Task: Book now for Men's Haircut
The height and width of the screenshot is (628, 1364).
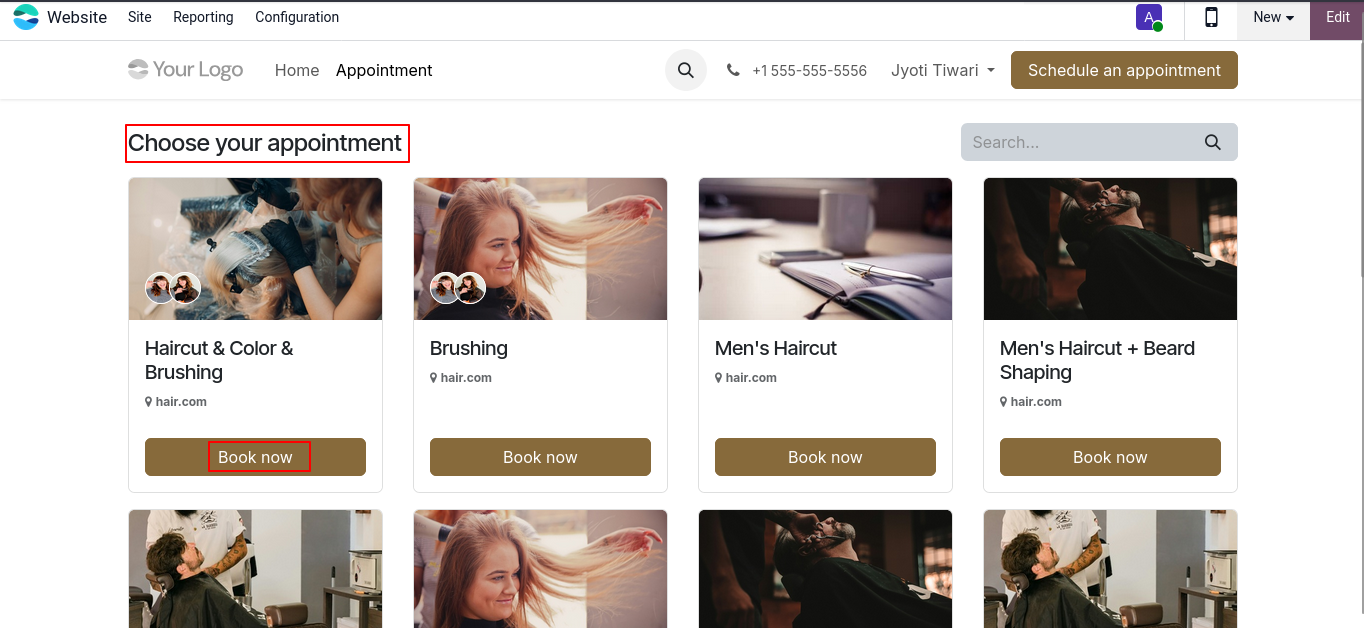Action: click(x=825, y=457)
